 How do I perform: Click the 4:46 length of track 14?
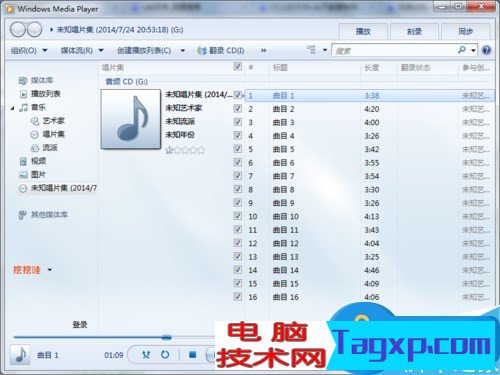click(372, 270)
